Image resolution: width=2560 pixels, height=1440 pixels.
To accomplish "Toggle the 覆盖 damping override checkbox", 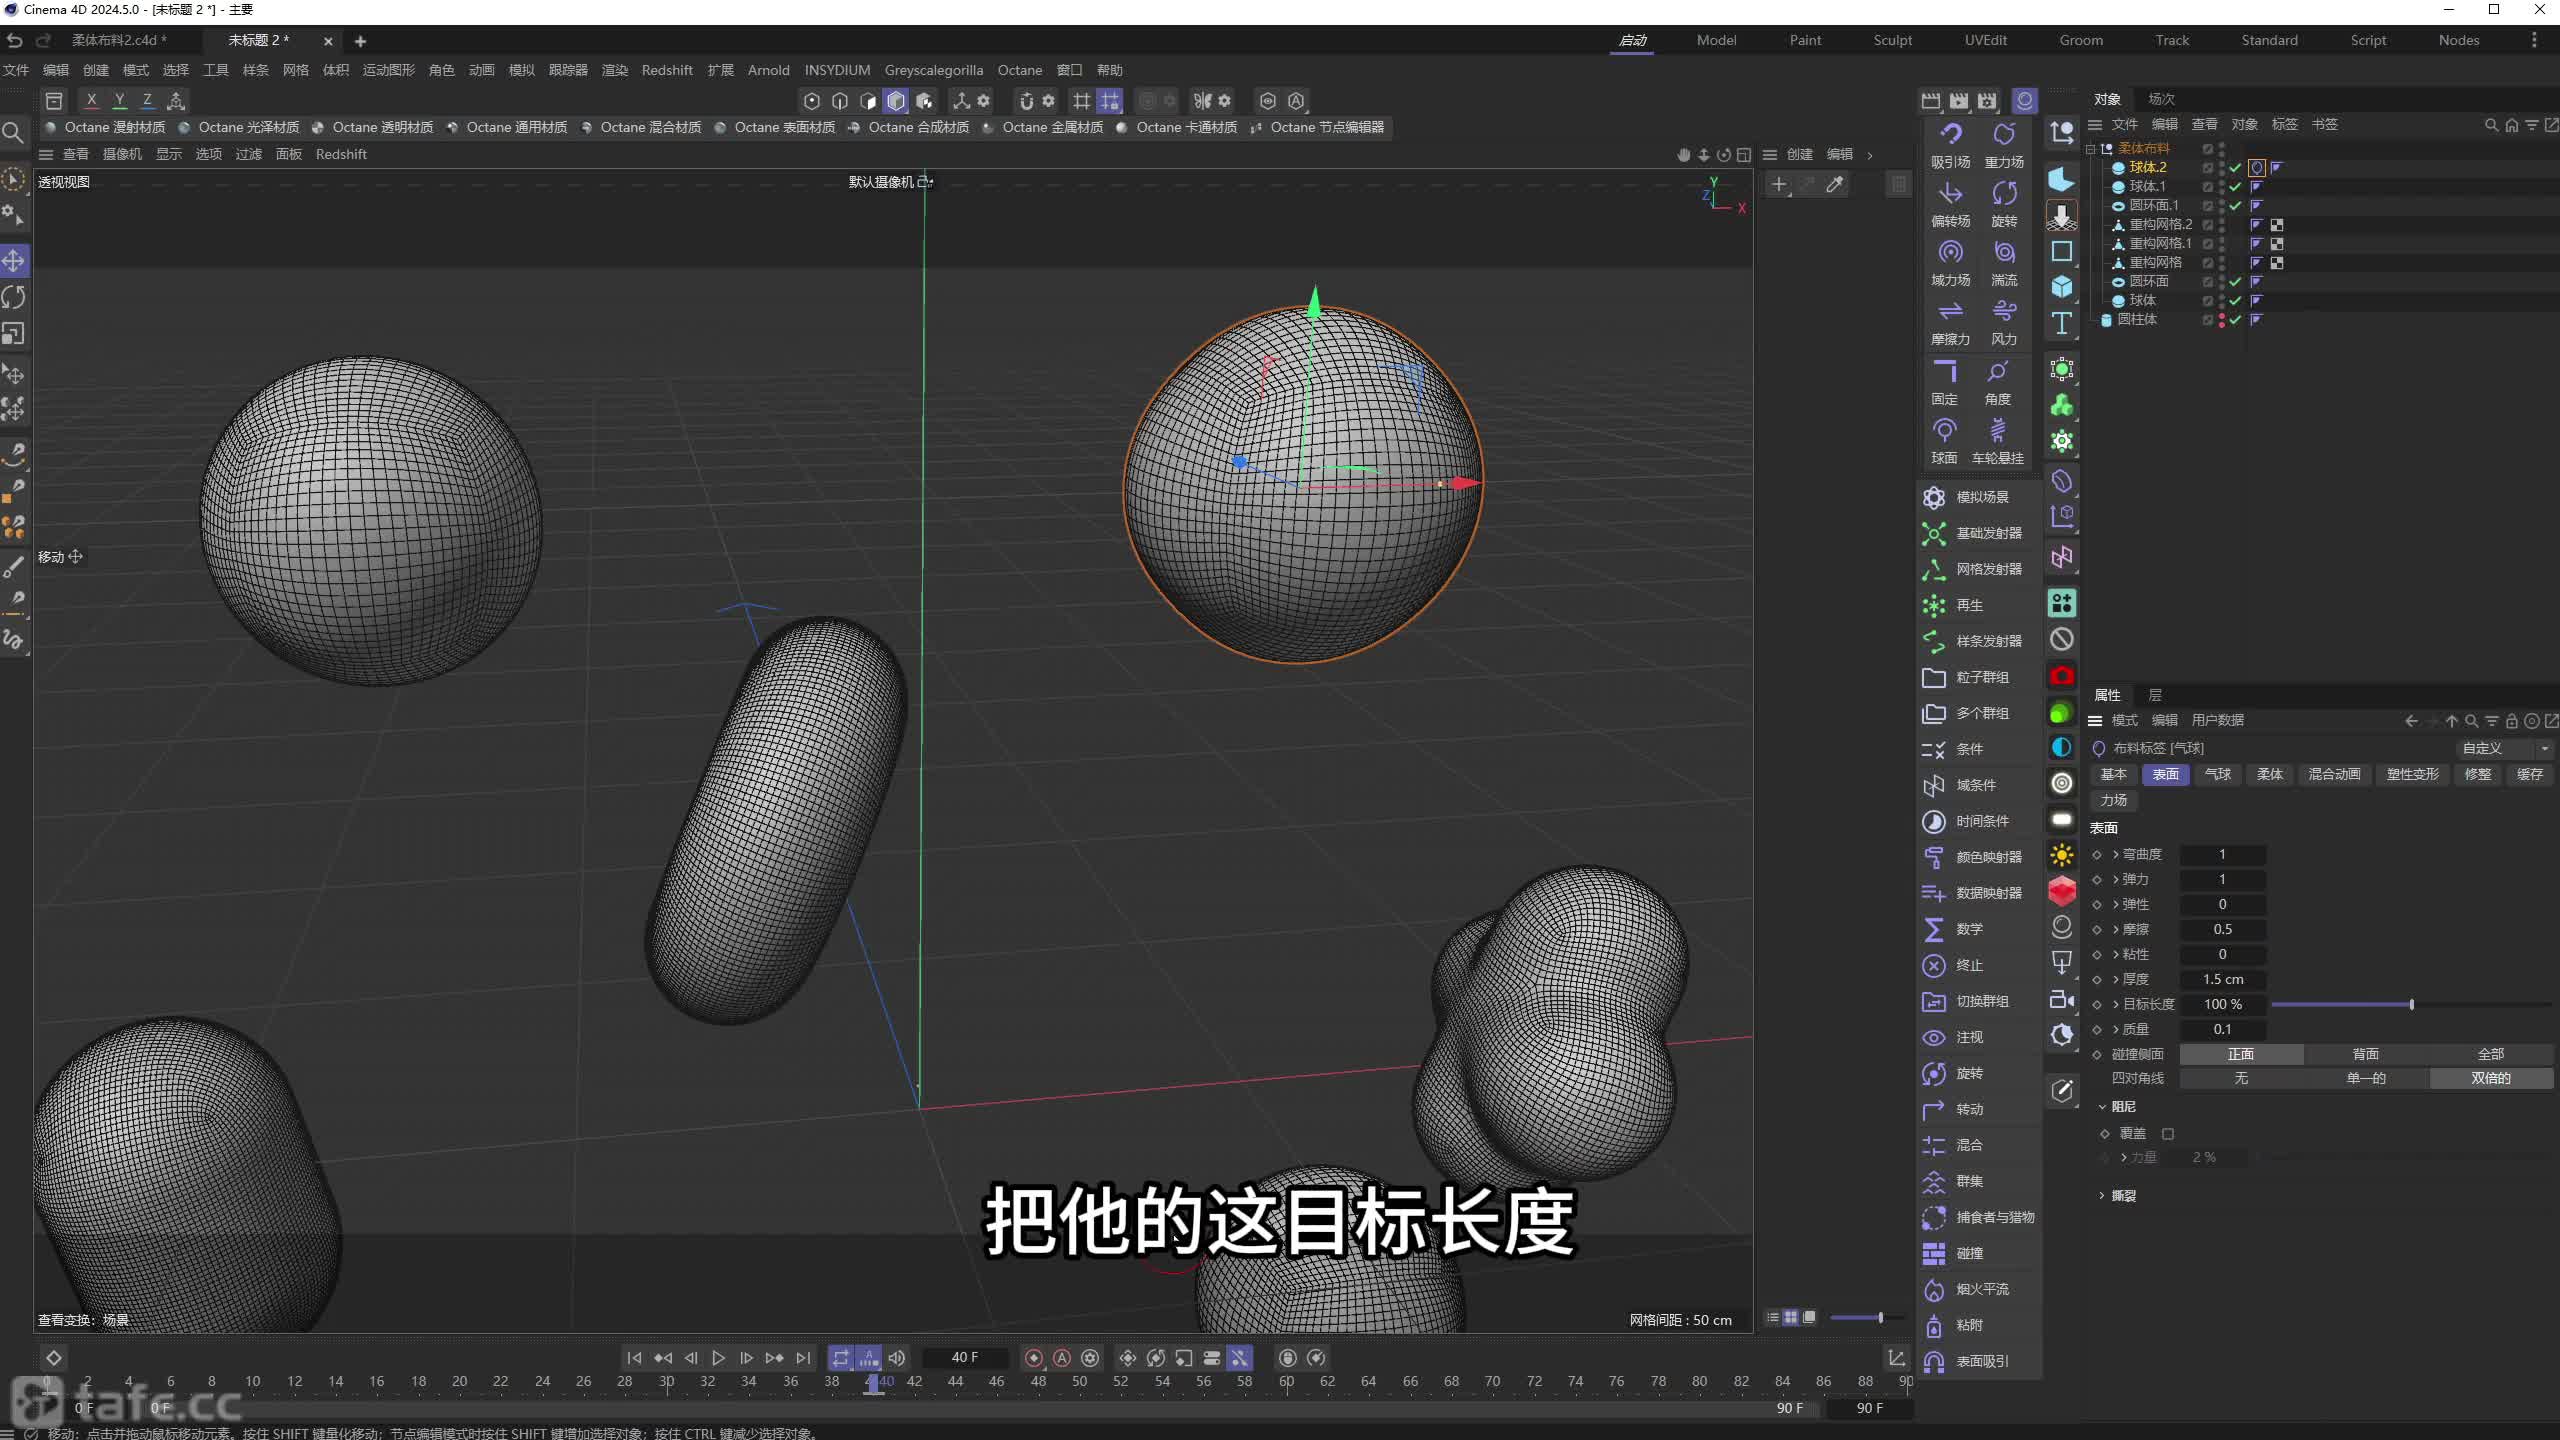I will click(2168, 1133).
